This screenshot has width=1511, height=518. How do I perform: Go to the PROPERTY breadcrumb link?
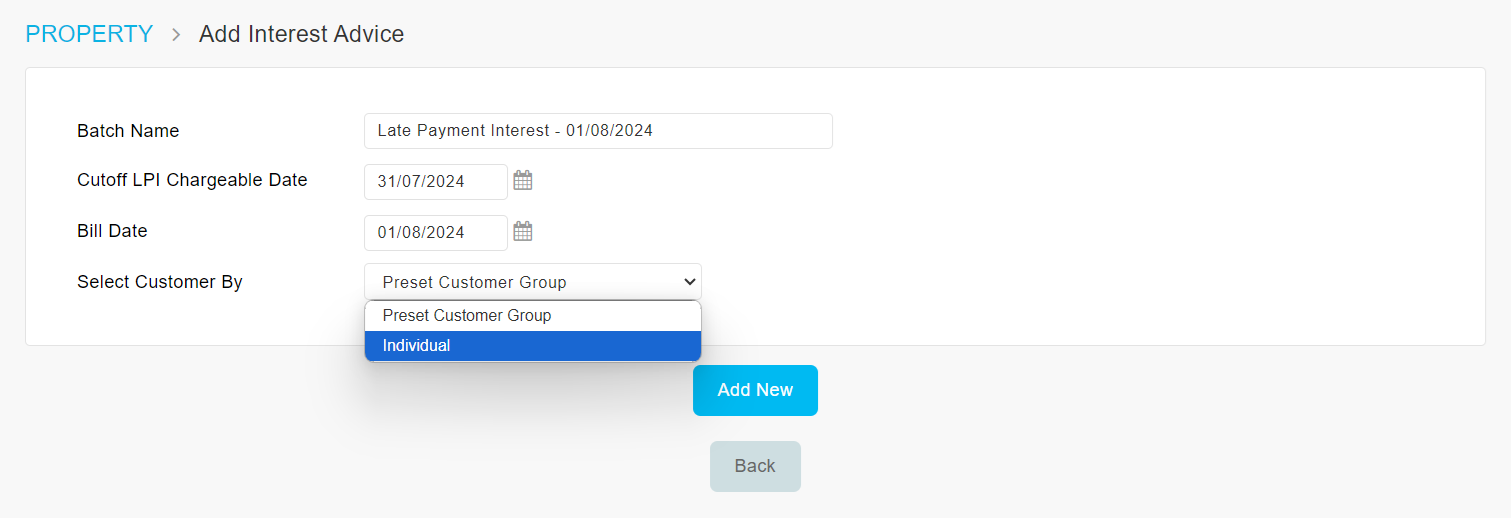[89, 34]
